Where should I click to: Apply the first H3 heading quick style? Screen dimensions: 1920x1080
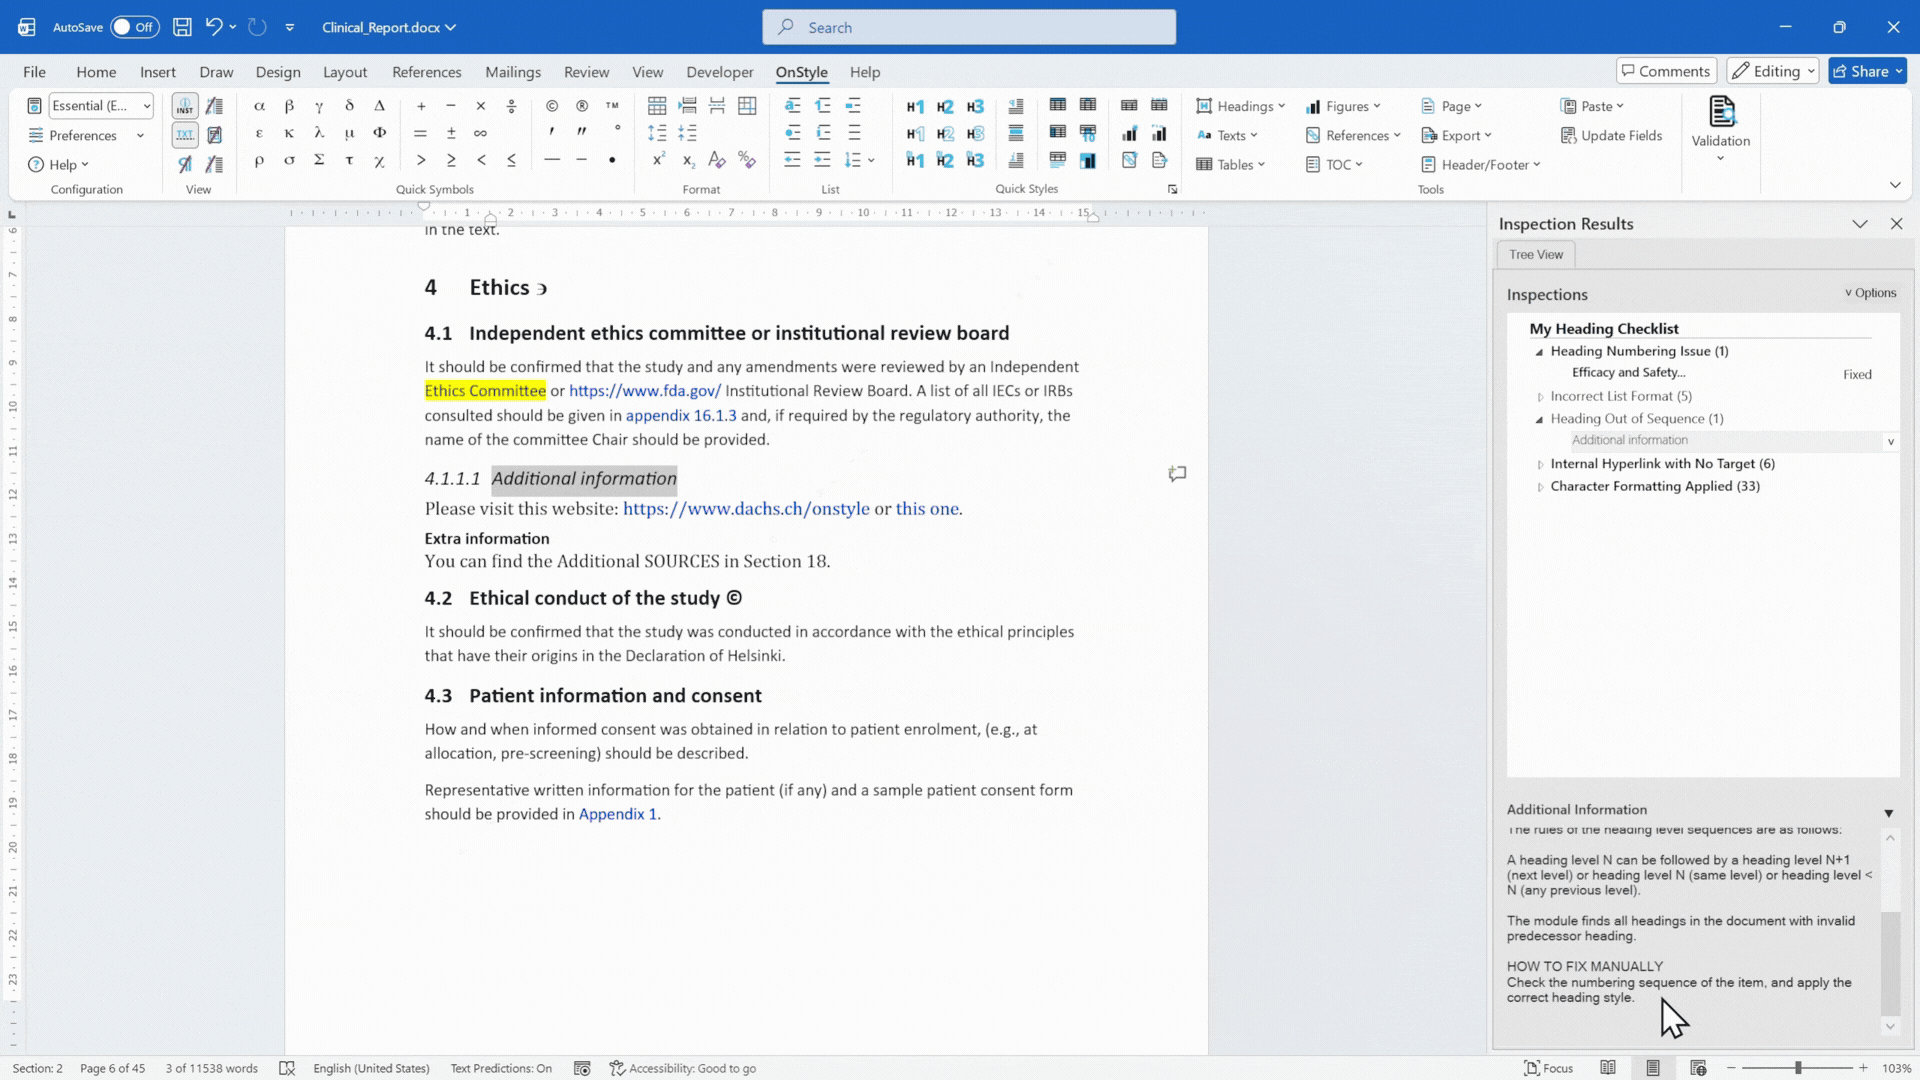(975, 106)
